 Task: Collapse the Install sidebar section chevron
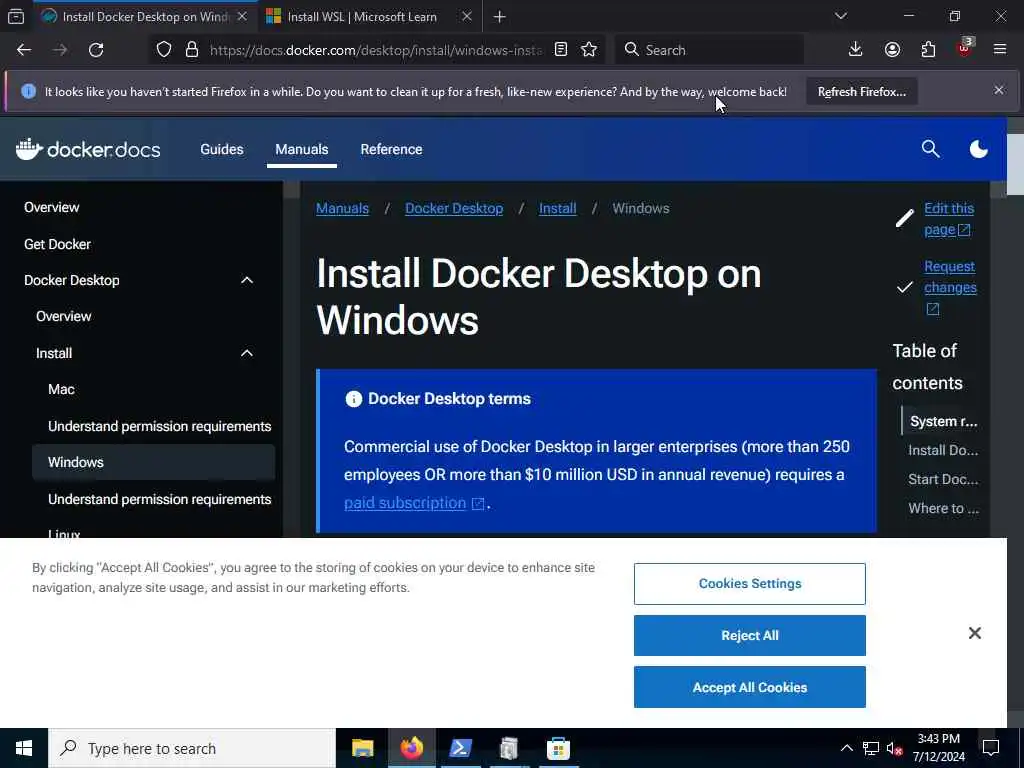246,353
